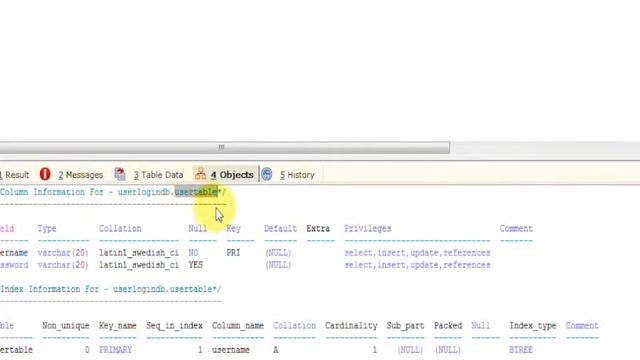The image size is (640, 360).
Task: Click the History clock icon
Action: (x=267, y=174)
